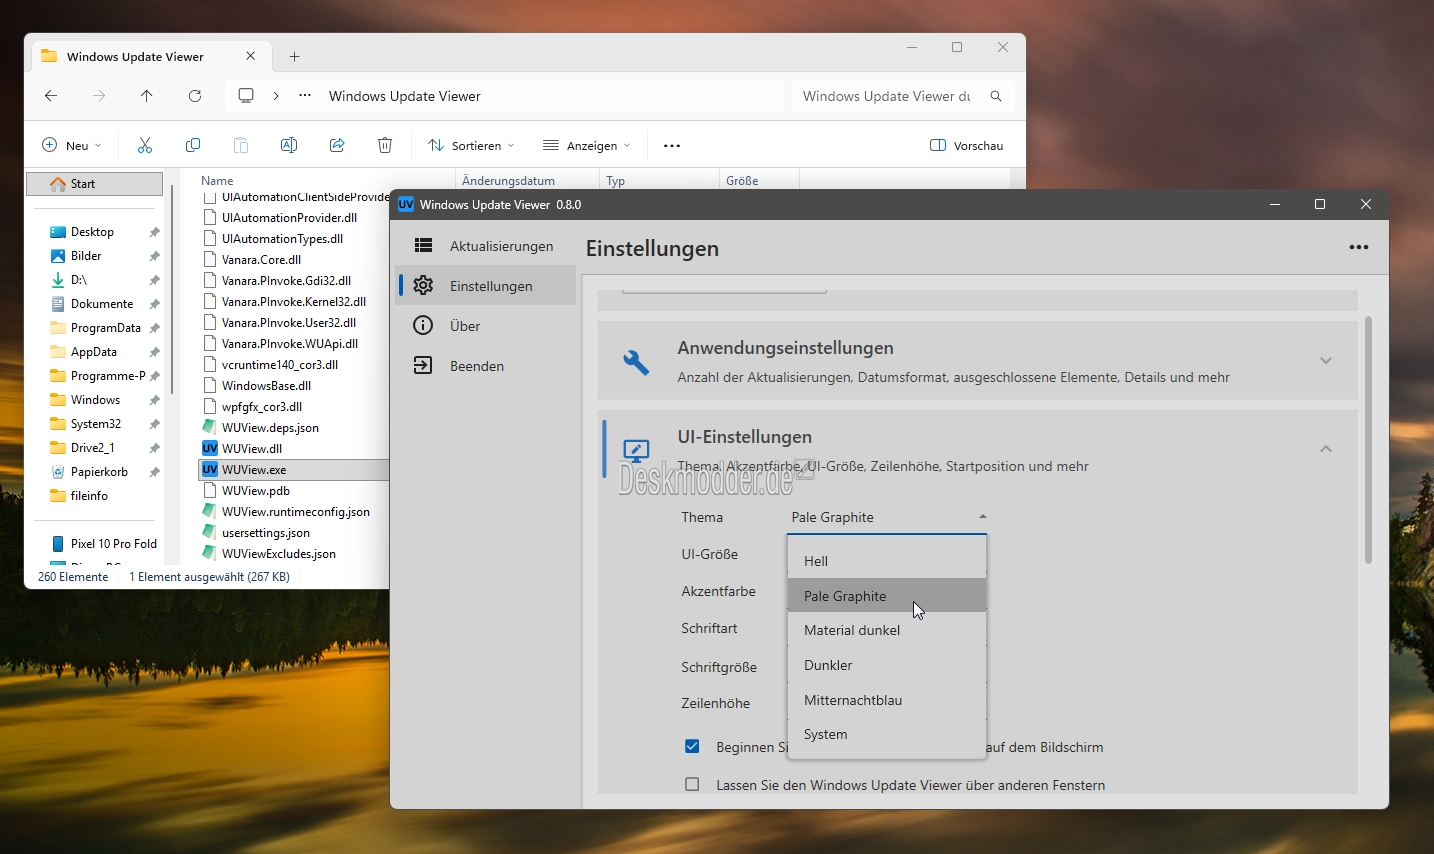Click the Explorer copy icon

[193, 146]
